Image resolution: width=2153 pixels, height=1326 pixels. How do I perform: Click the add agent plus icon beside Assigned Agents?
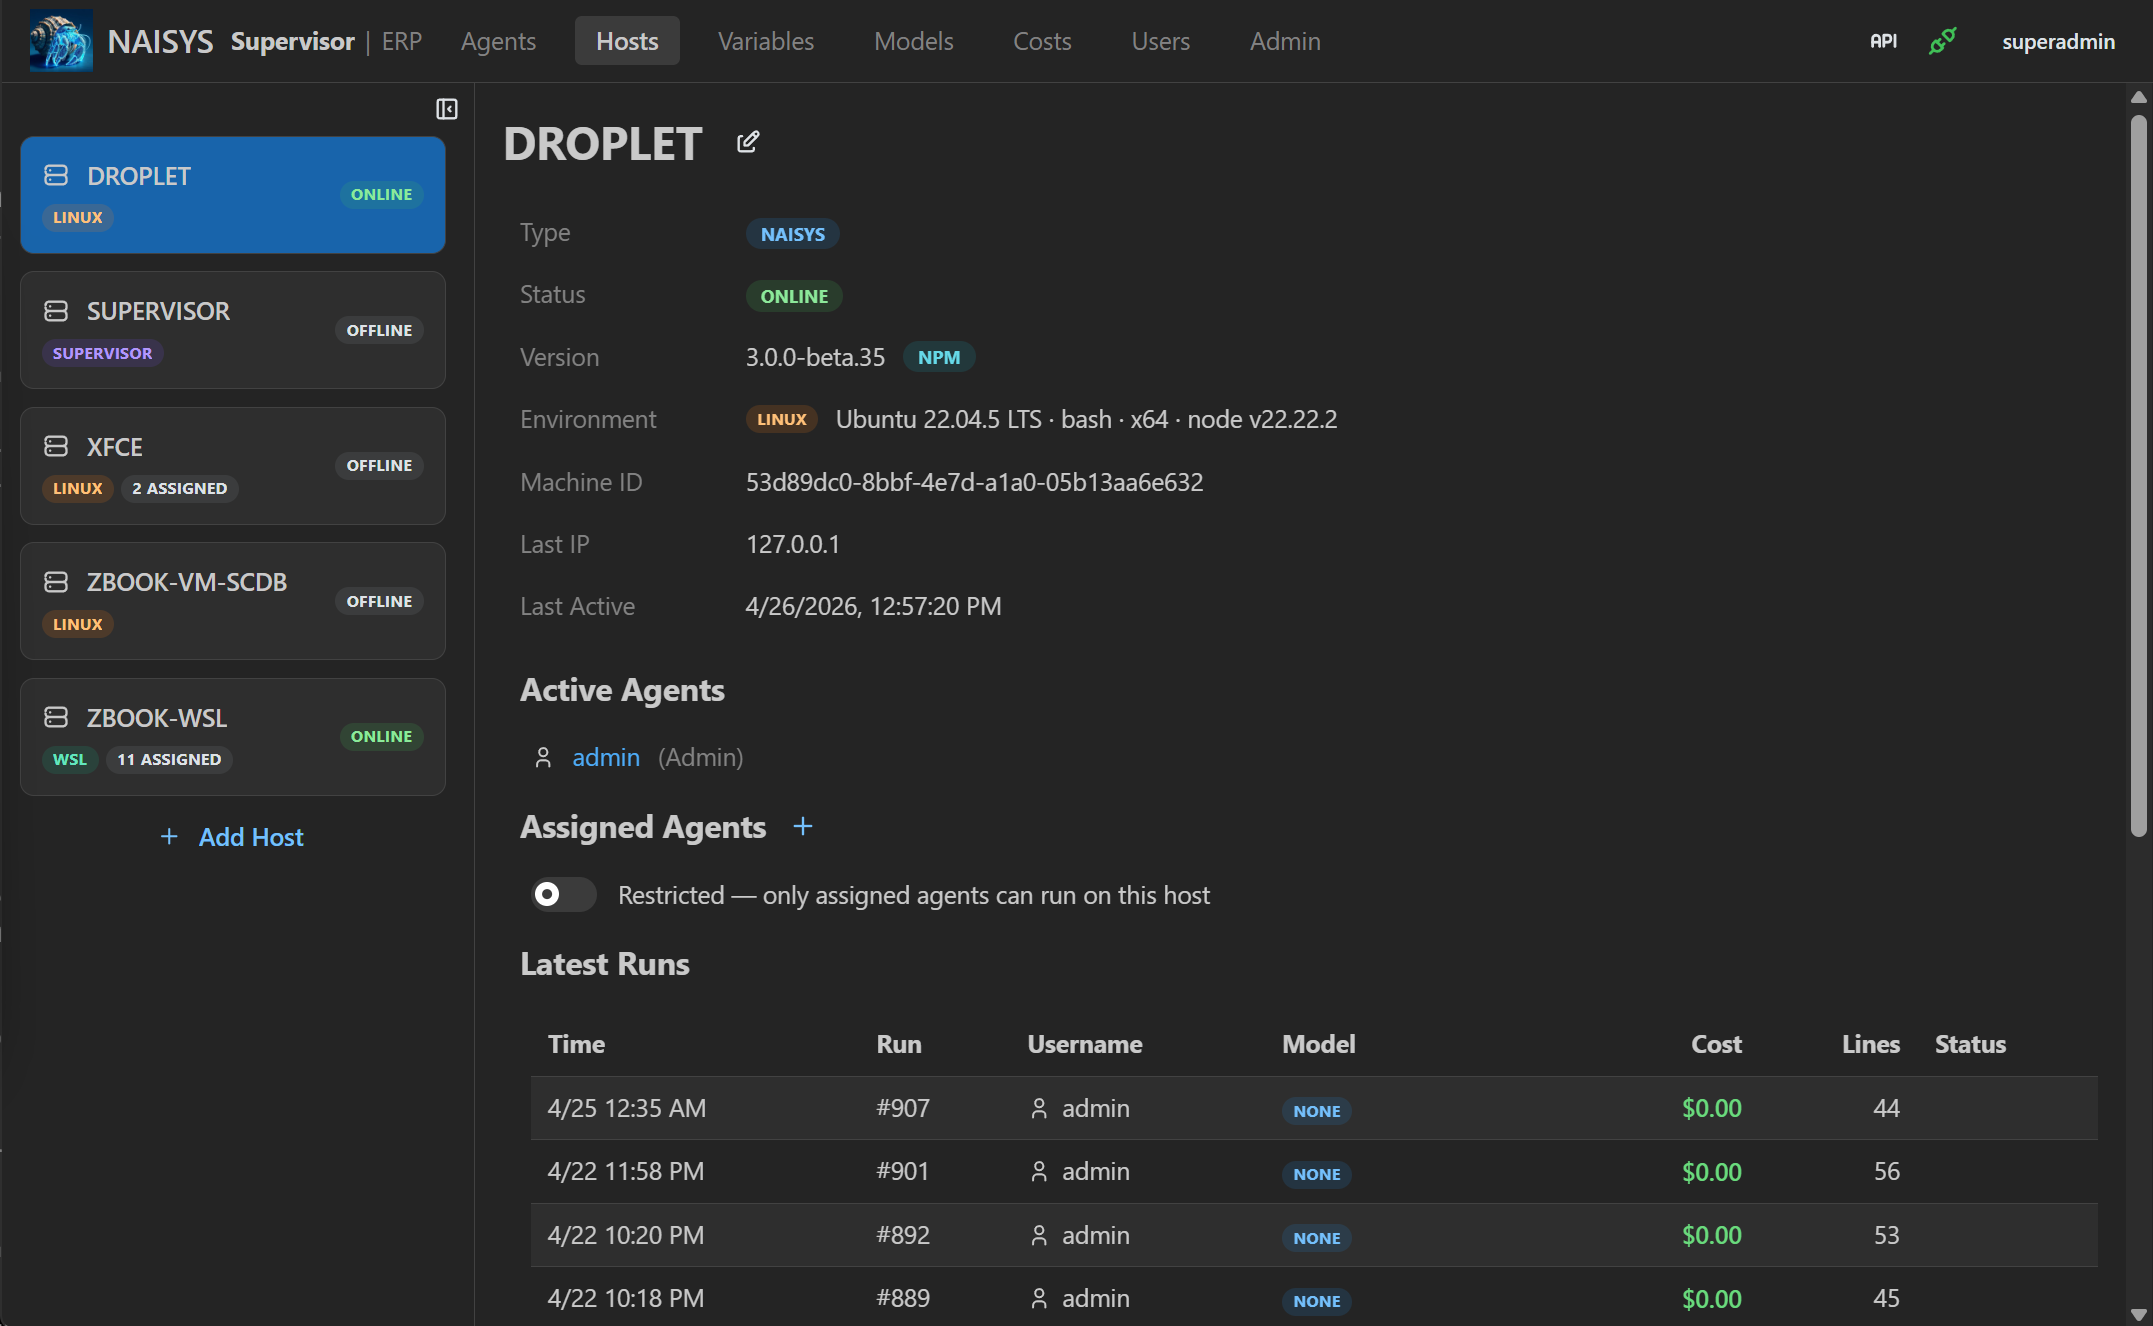(x=803, y=826)
